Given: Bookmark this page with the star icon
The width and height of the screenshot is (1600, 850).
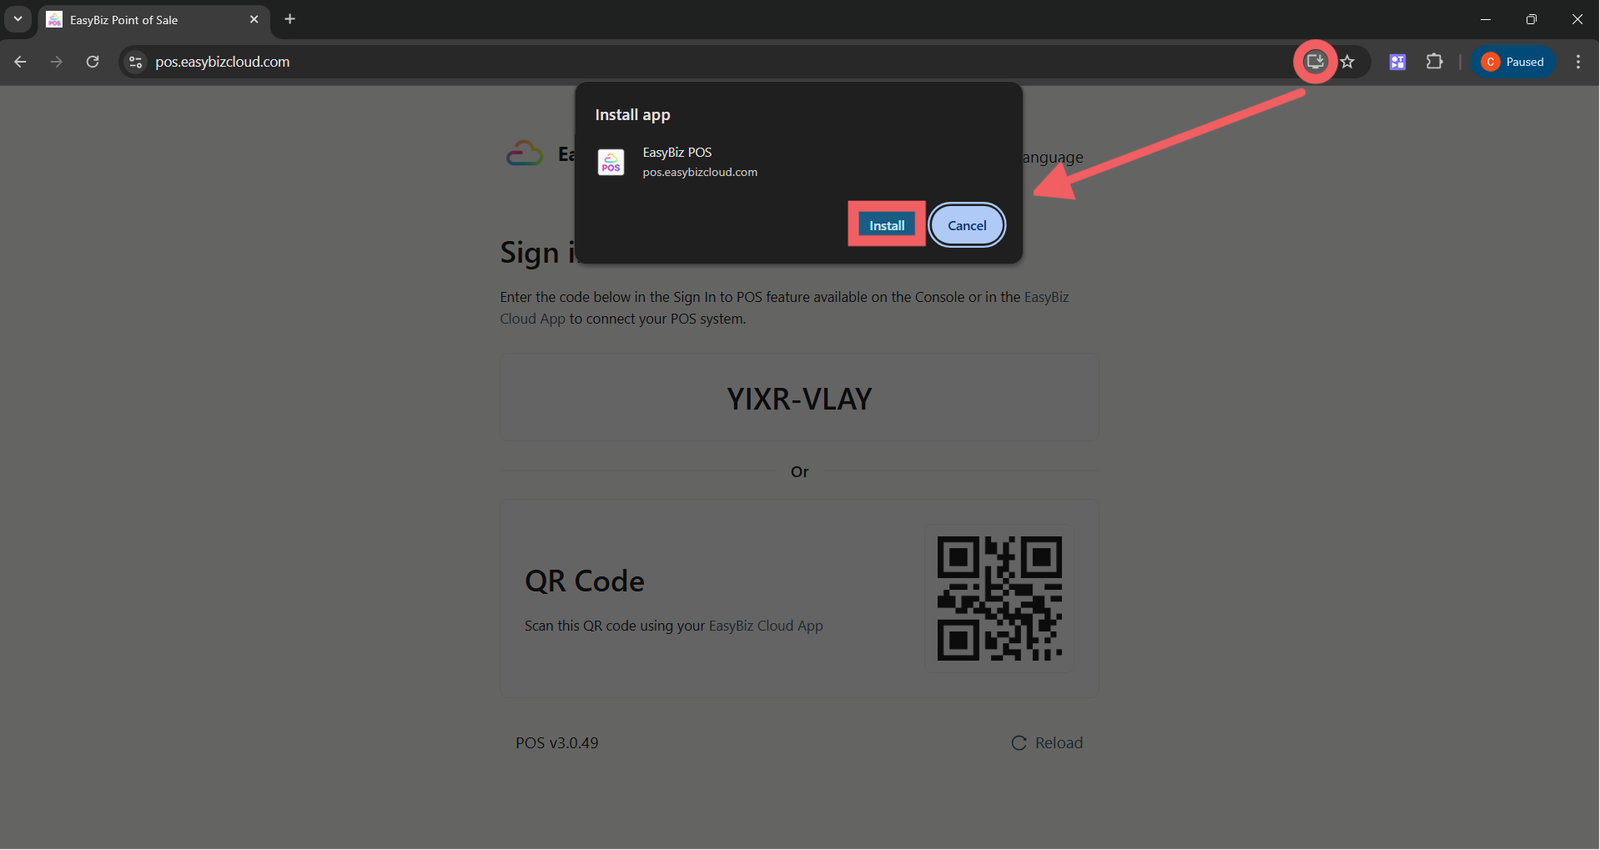Looking at the screenshot, I should (x=1348, y=62).
